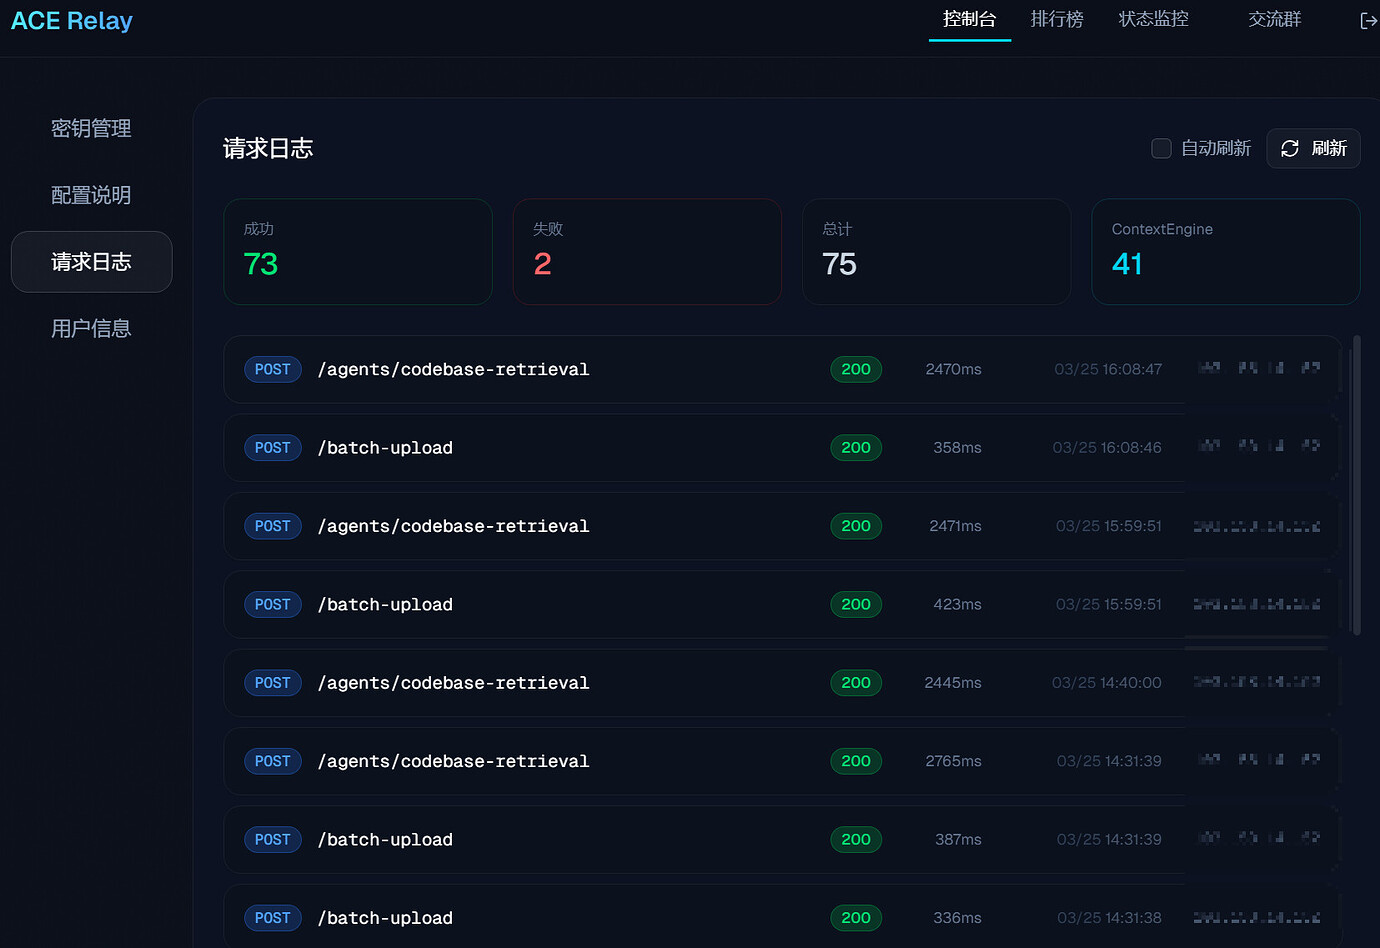Click the log list vertical scrollbar
This screenshot has width=1380, height=948.
(1356, 485)
